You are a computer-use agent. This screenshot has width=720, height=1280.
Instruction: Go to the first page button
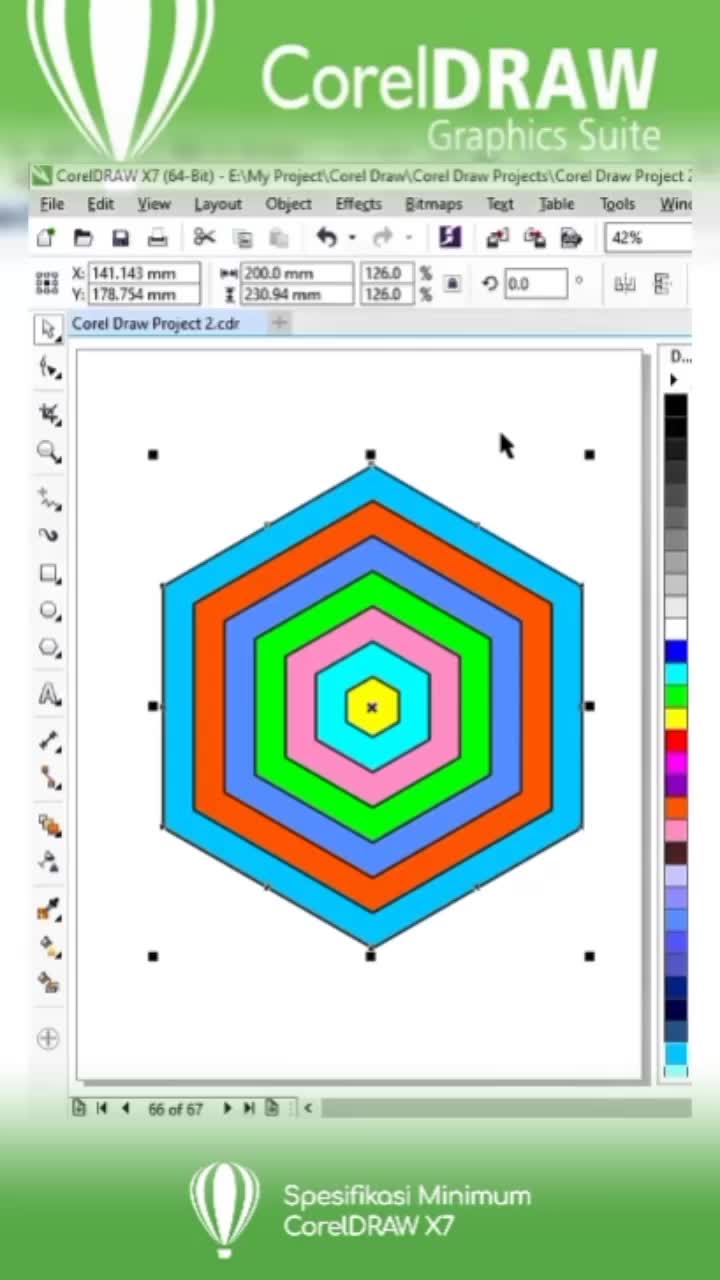click(102, 1108)
